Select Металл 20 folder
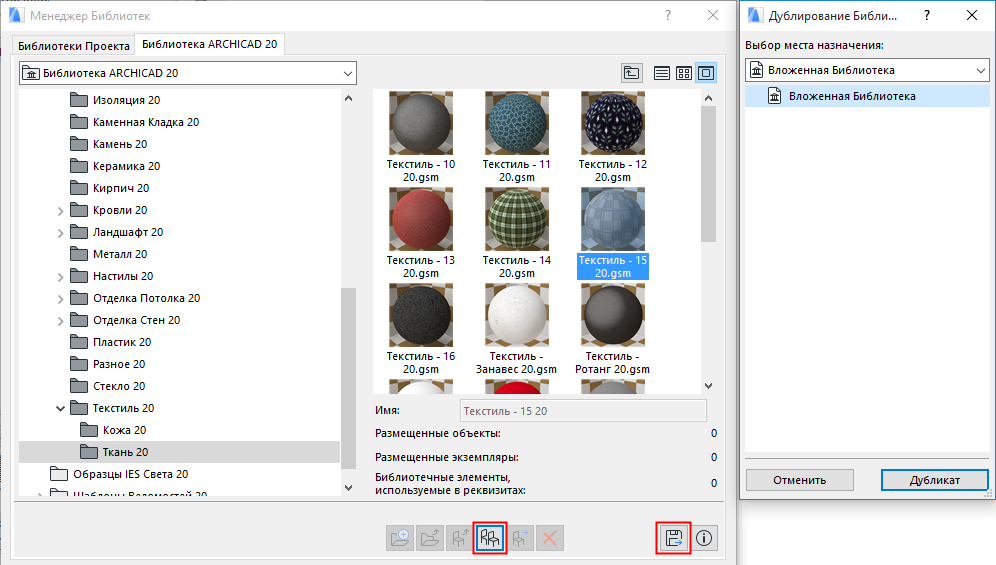The width and height of the screenshot is (996, 565). pyautogui.click(x=109, y=254)
